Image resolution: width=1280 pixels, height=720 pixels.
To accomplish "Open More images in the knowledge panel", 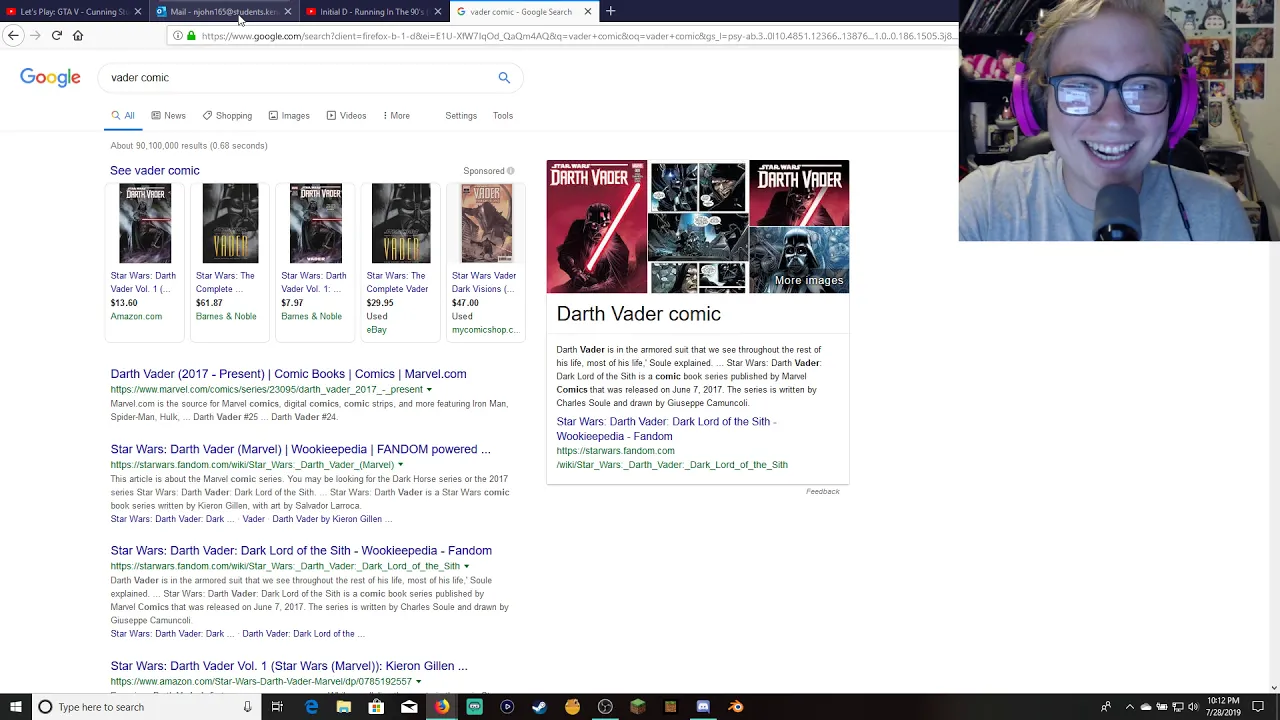I will click(x=809, y=281).
